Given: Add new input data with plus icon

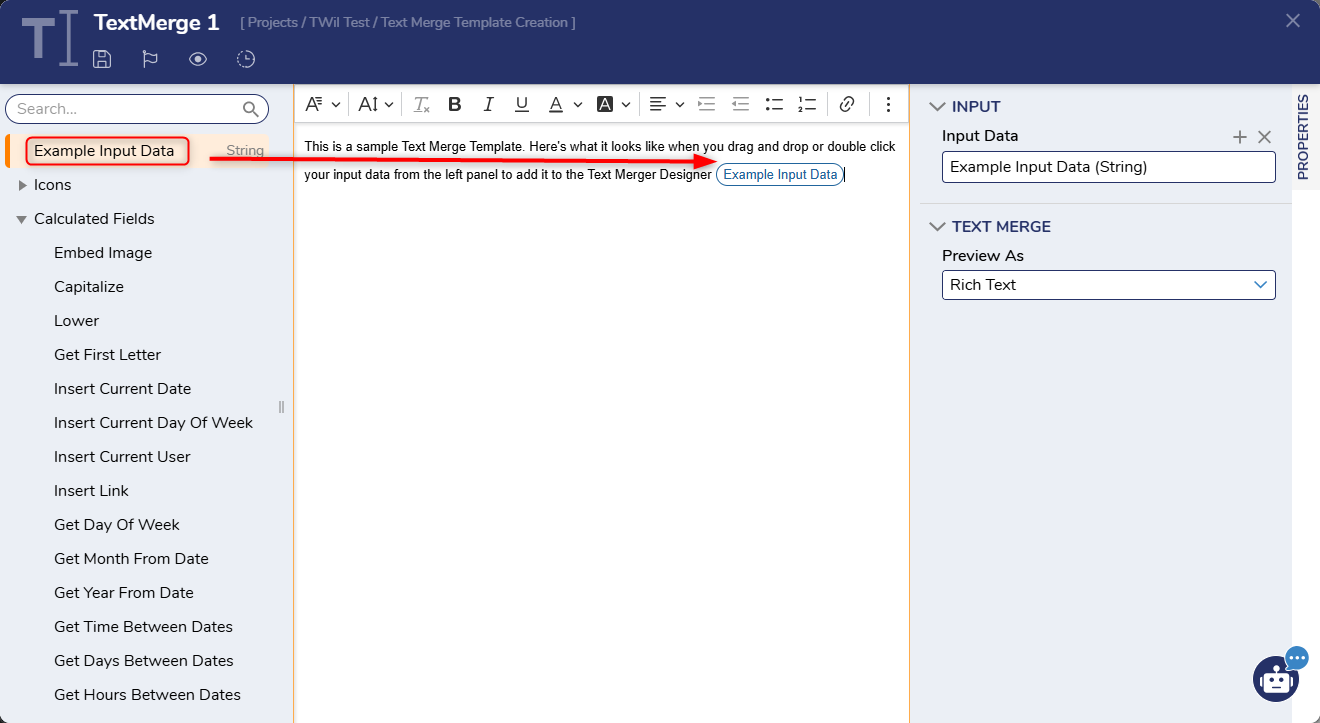Looking at the screenshot, I should click(1240, 137).
